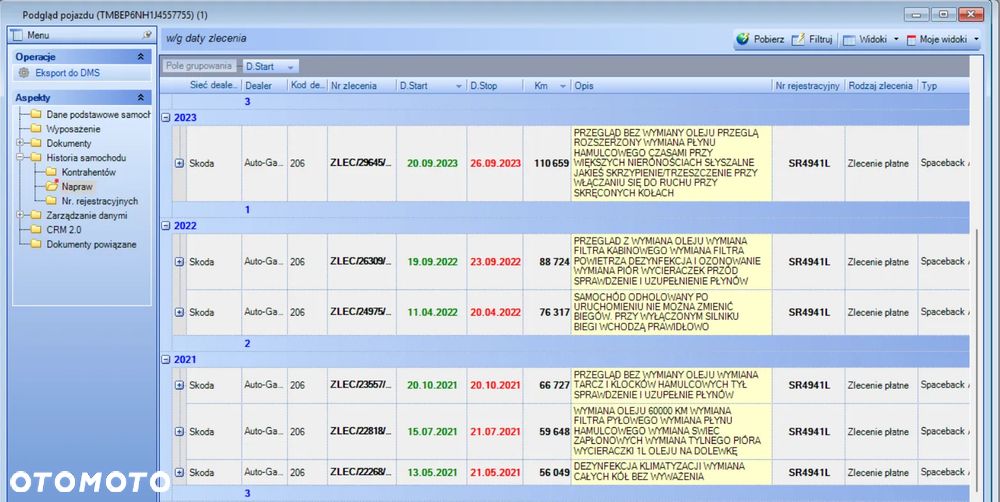Click the pin icon in Menu header
The height and width of the screenshot is (502, 1000).
[147, 35]
